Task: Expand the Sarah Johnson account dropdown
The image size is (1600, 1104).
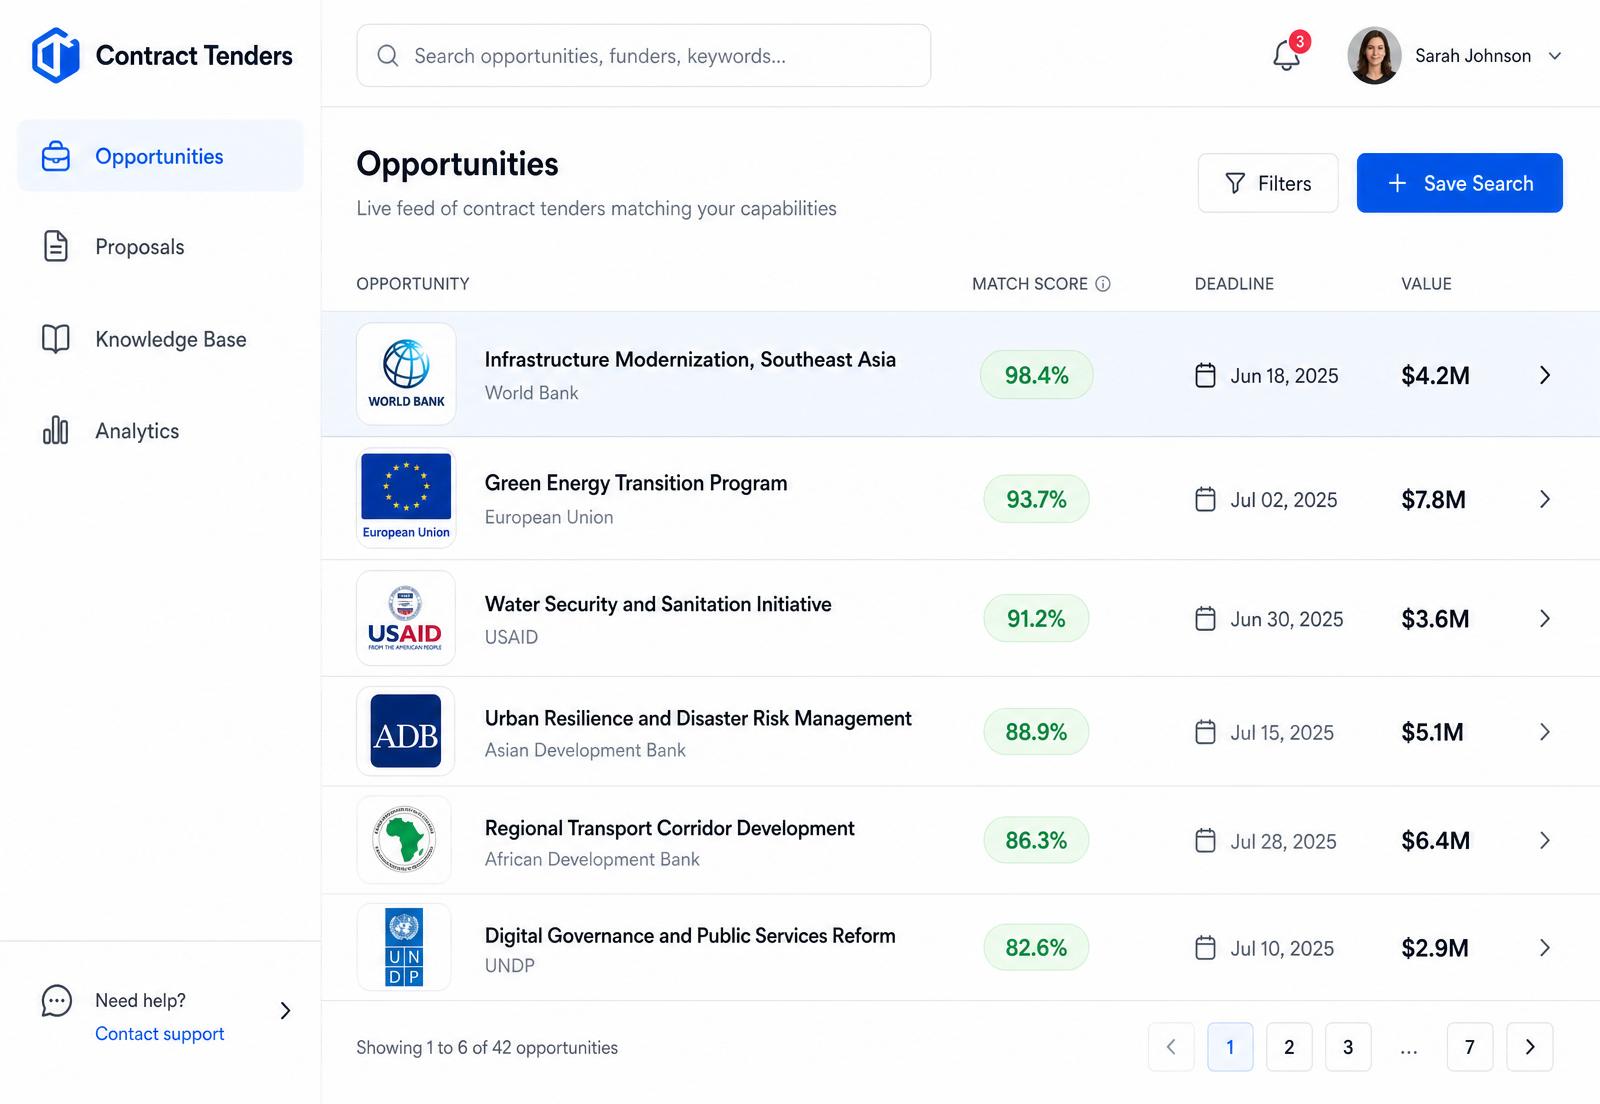Action: click(1555, 56)
